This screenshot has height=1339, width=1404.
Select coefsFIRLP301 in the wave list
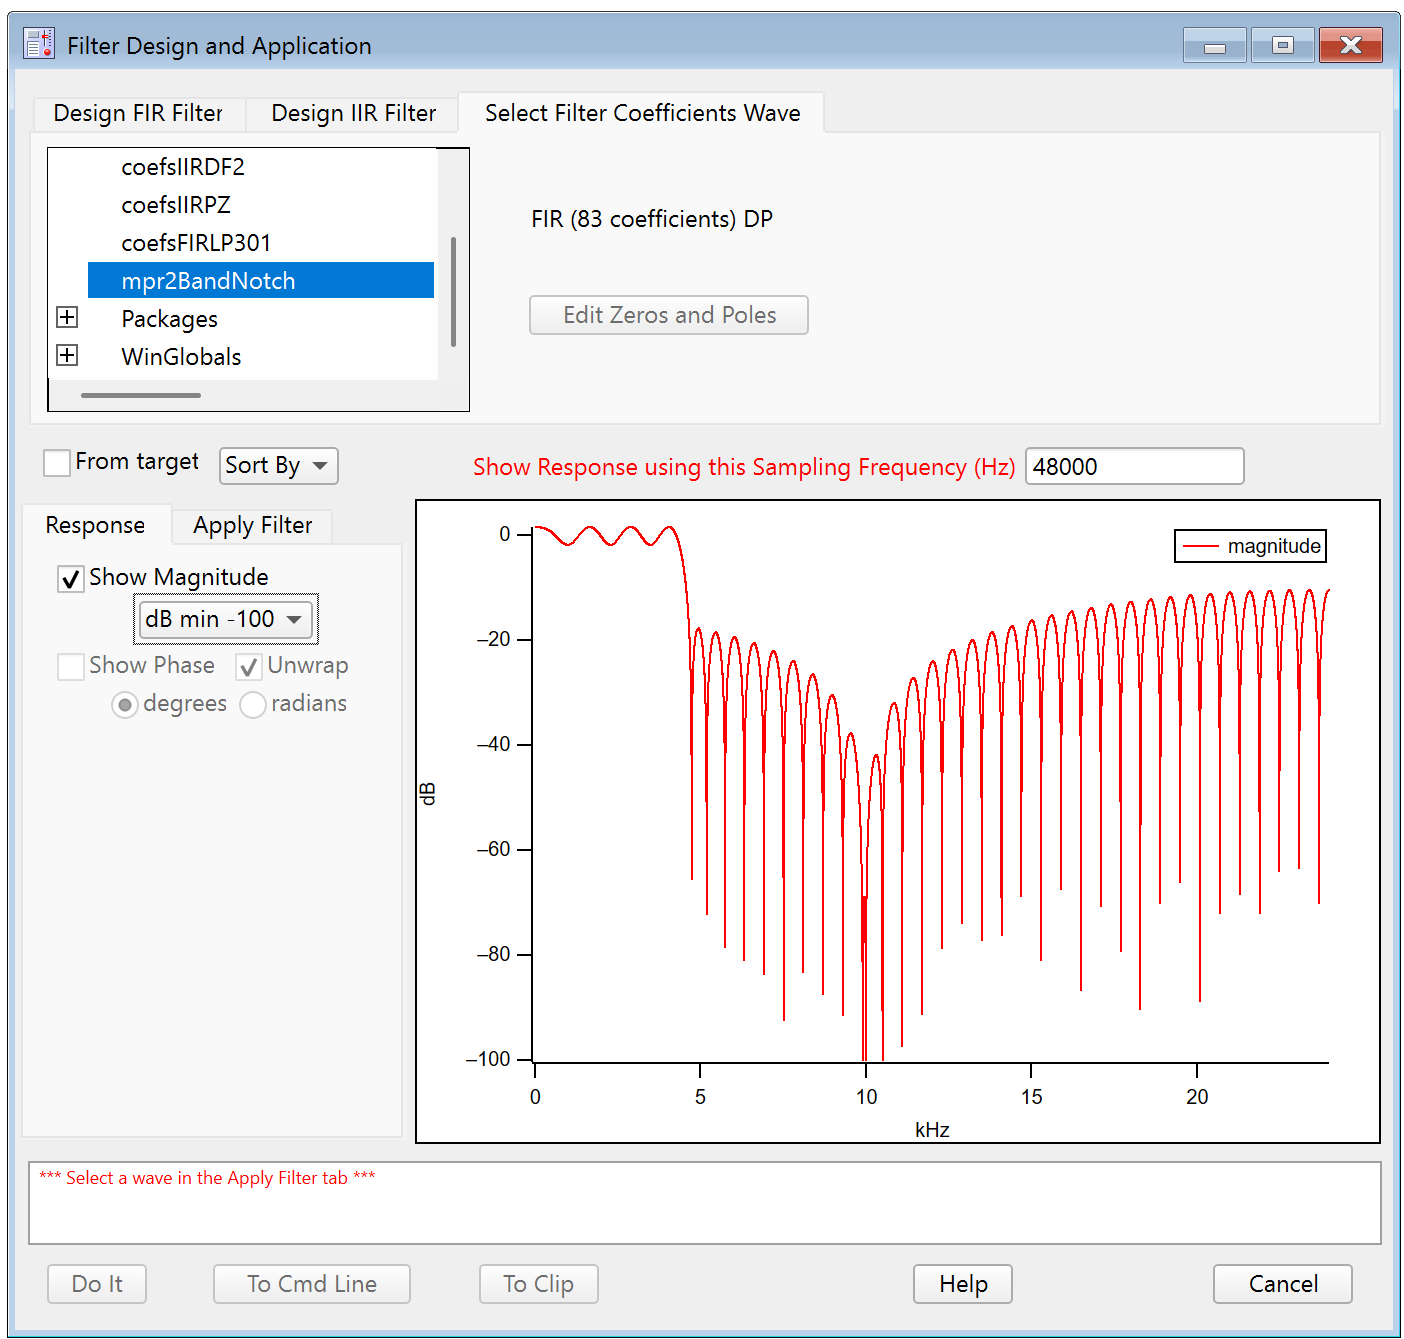pos(196,243)
